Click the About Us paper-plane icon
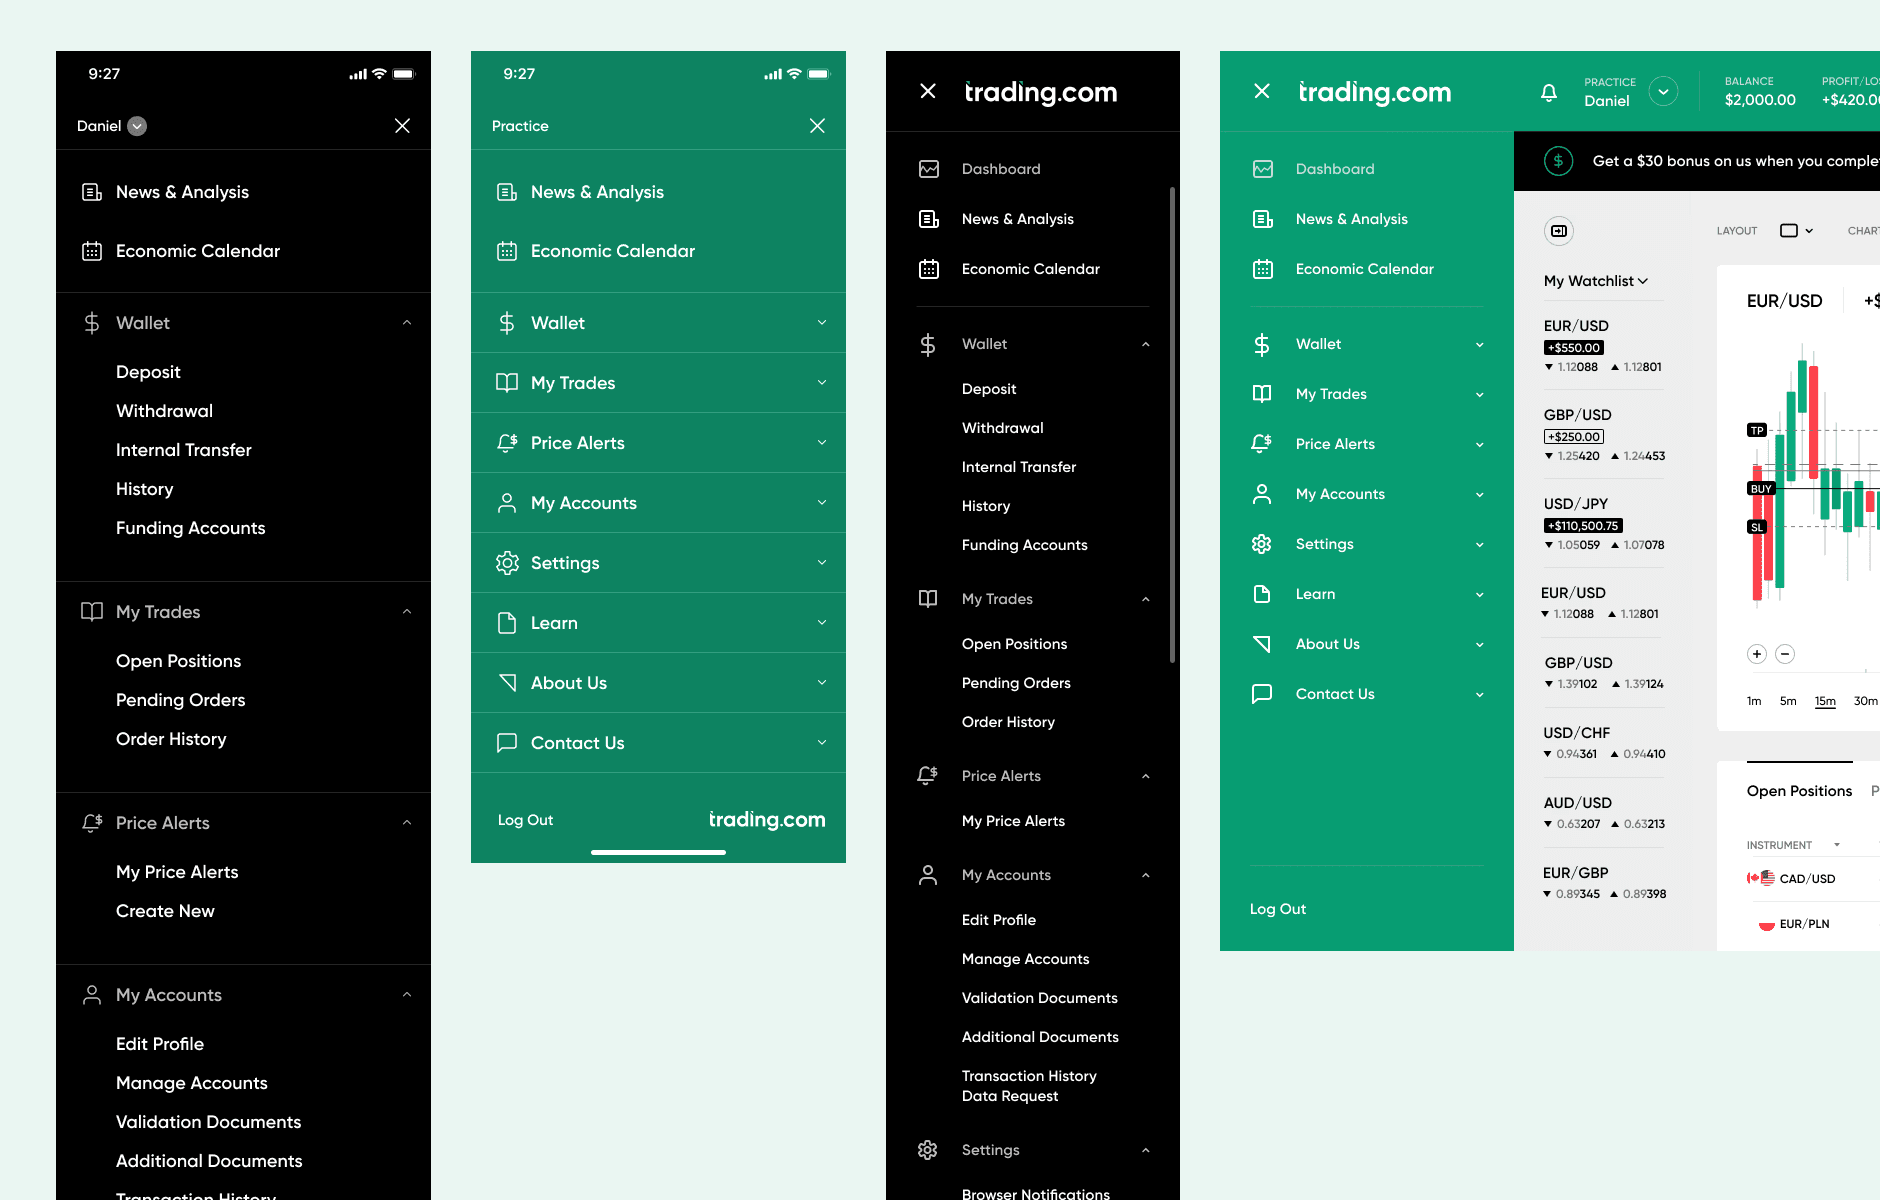Image resolution: width=1880 pixels, height=1200 pixels. (x=1262, y=643)
